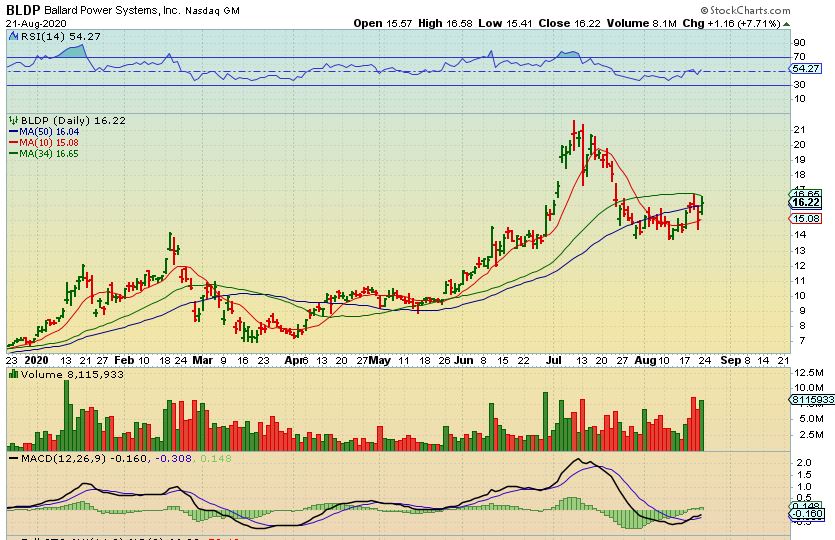This screenshot has width=835, height=540.
Task: Click the 70 level on RSI axis
Action: [x=799, y=57]
